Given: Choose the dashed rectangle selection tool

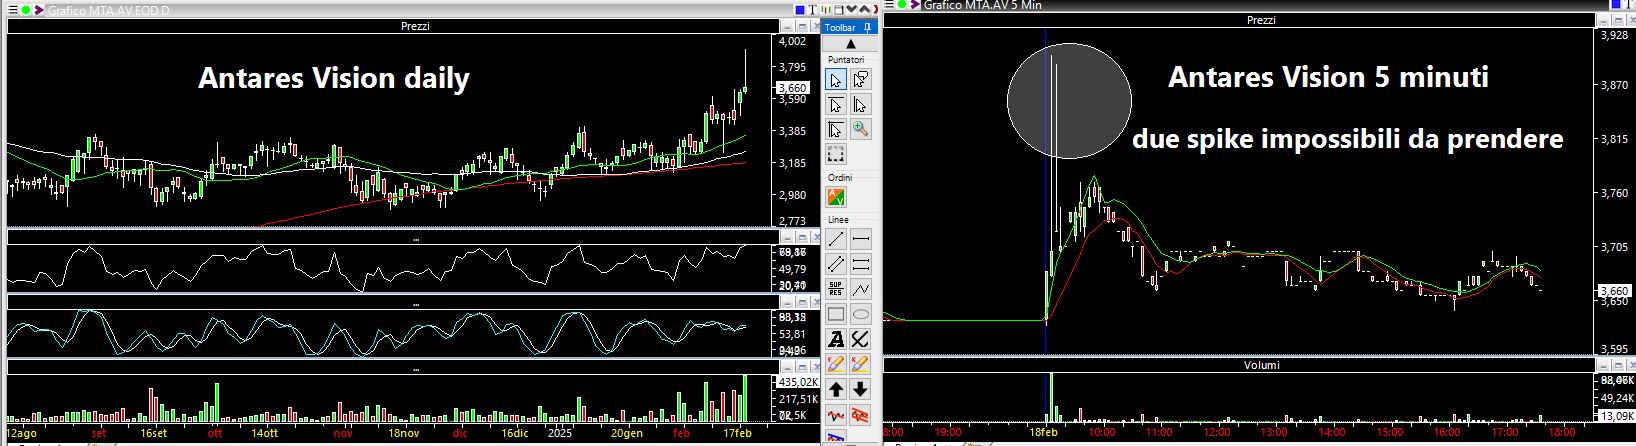Looking at the screenshot, I should click(836, 154).
